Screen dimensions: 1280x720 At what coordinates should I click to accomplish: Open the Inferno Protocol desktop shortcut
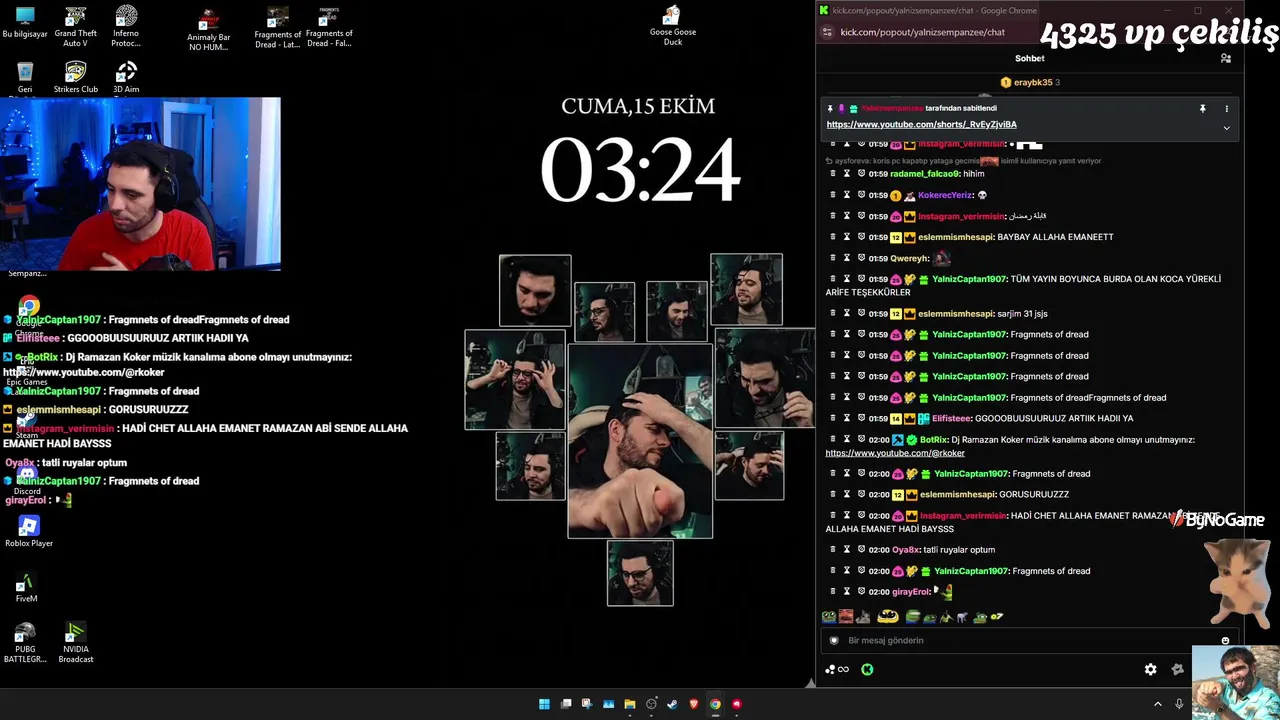(126, 27)
